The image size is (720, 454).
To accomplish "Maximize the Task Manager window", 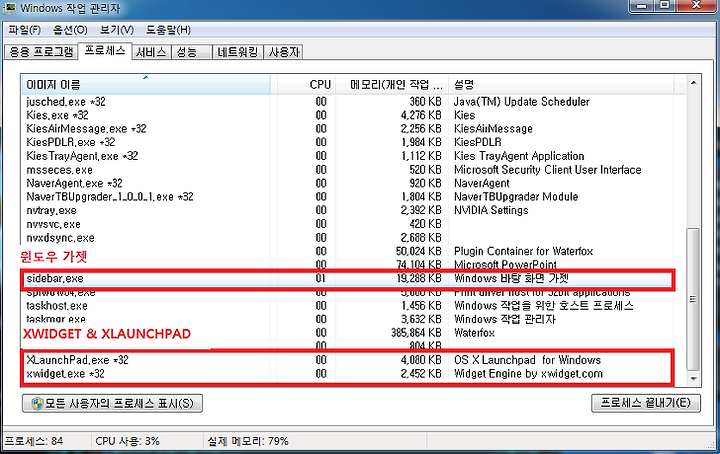I will (x=665, y=6).
